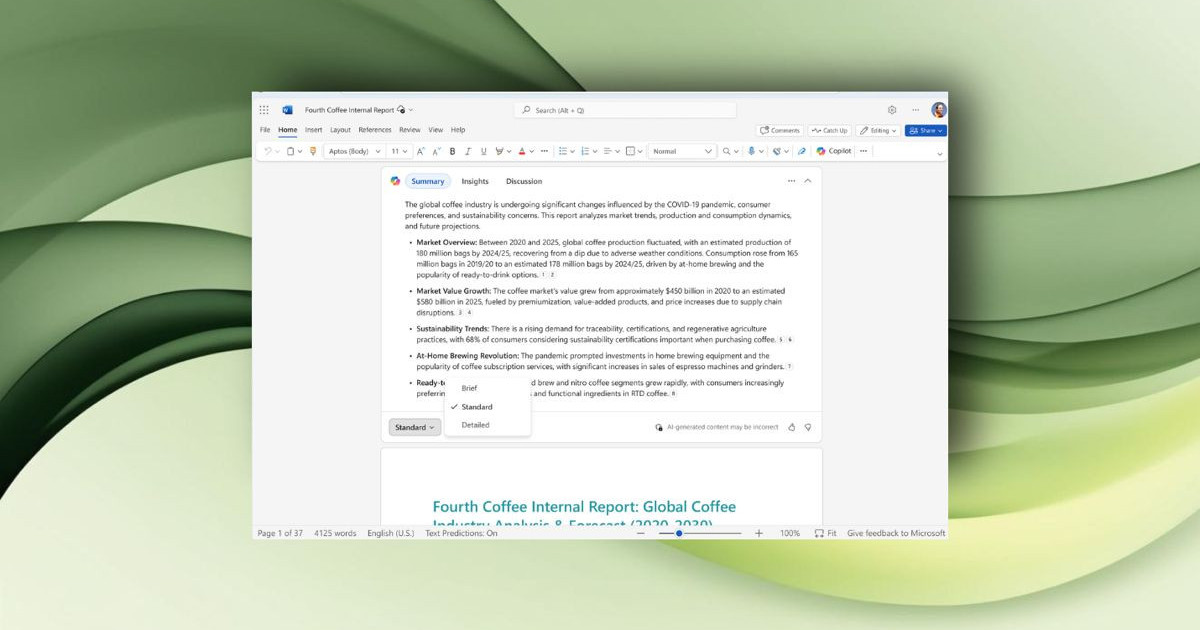Toggle Bold formatting

(452, 151)
